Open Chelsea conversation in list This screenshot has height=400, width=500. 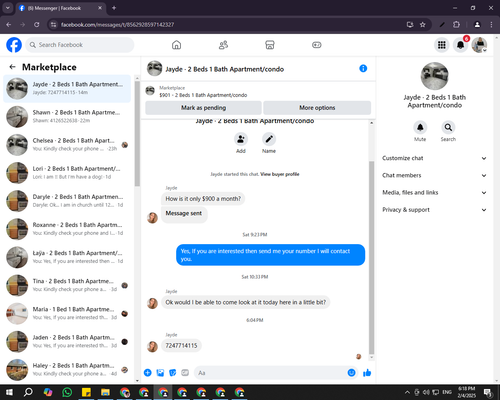pyautogui.click(x=67, y=145)
